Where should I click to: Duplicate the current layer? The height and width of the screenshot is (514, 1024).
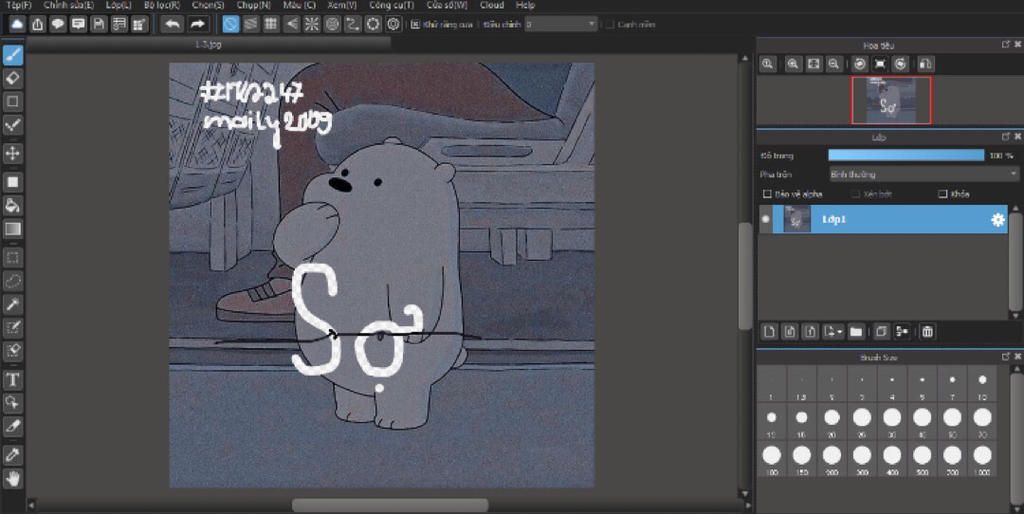click(881, 332)
